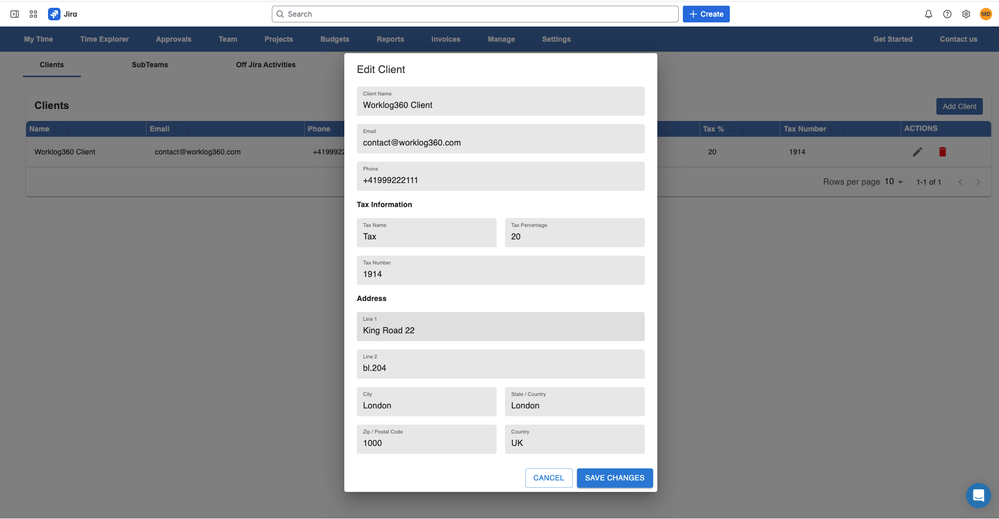Viewport: 999px width, 519px height.
Task: Sort by Tax % column header
Action: click(x=713, y=129)
